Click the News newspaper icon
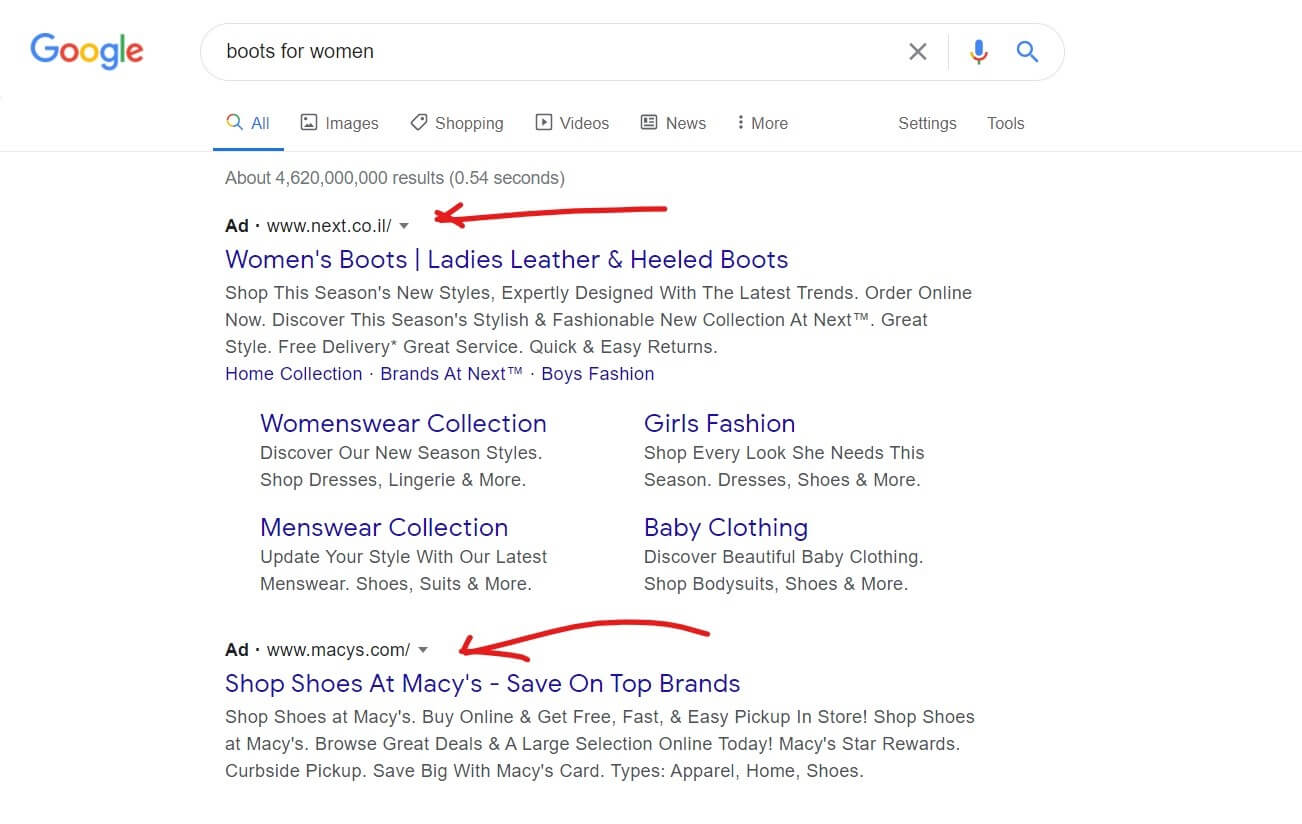 (649, 122)
